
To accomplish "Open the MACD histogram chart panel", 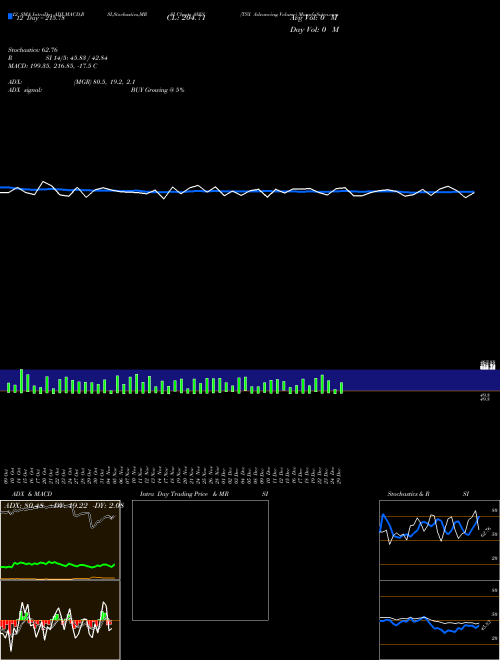I will pos(60,620).
